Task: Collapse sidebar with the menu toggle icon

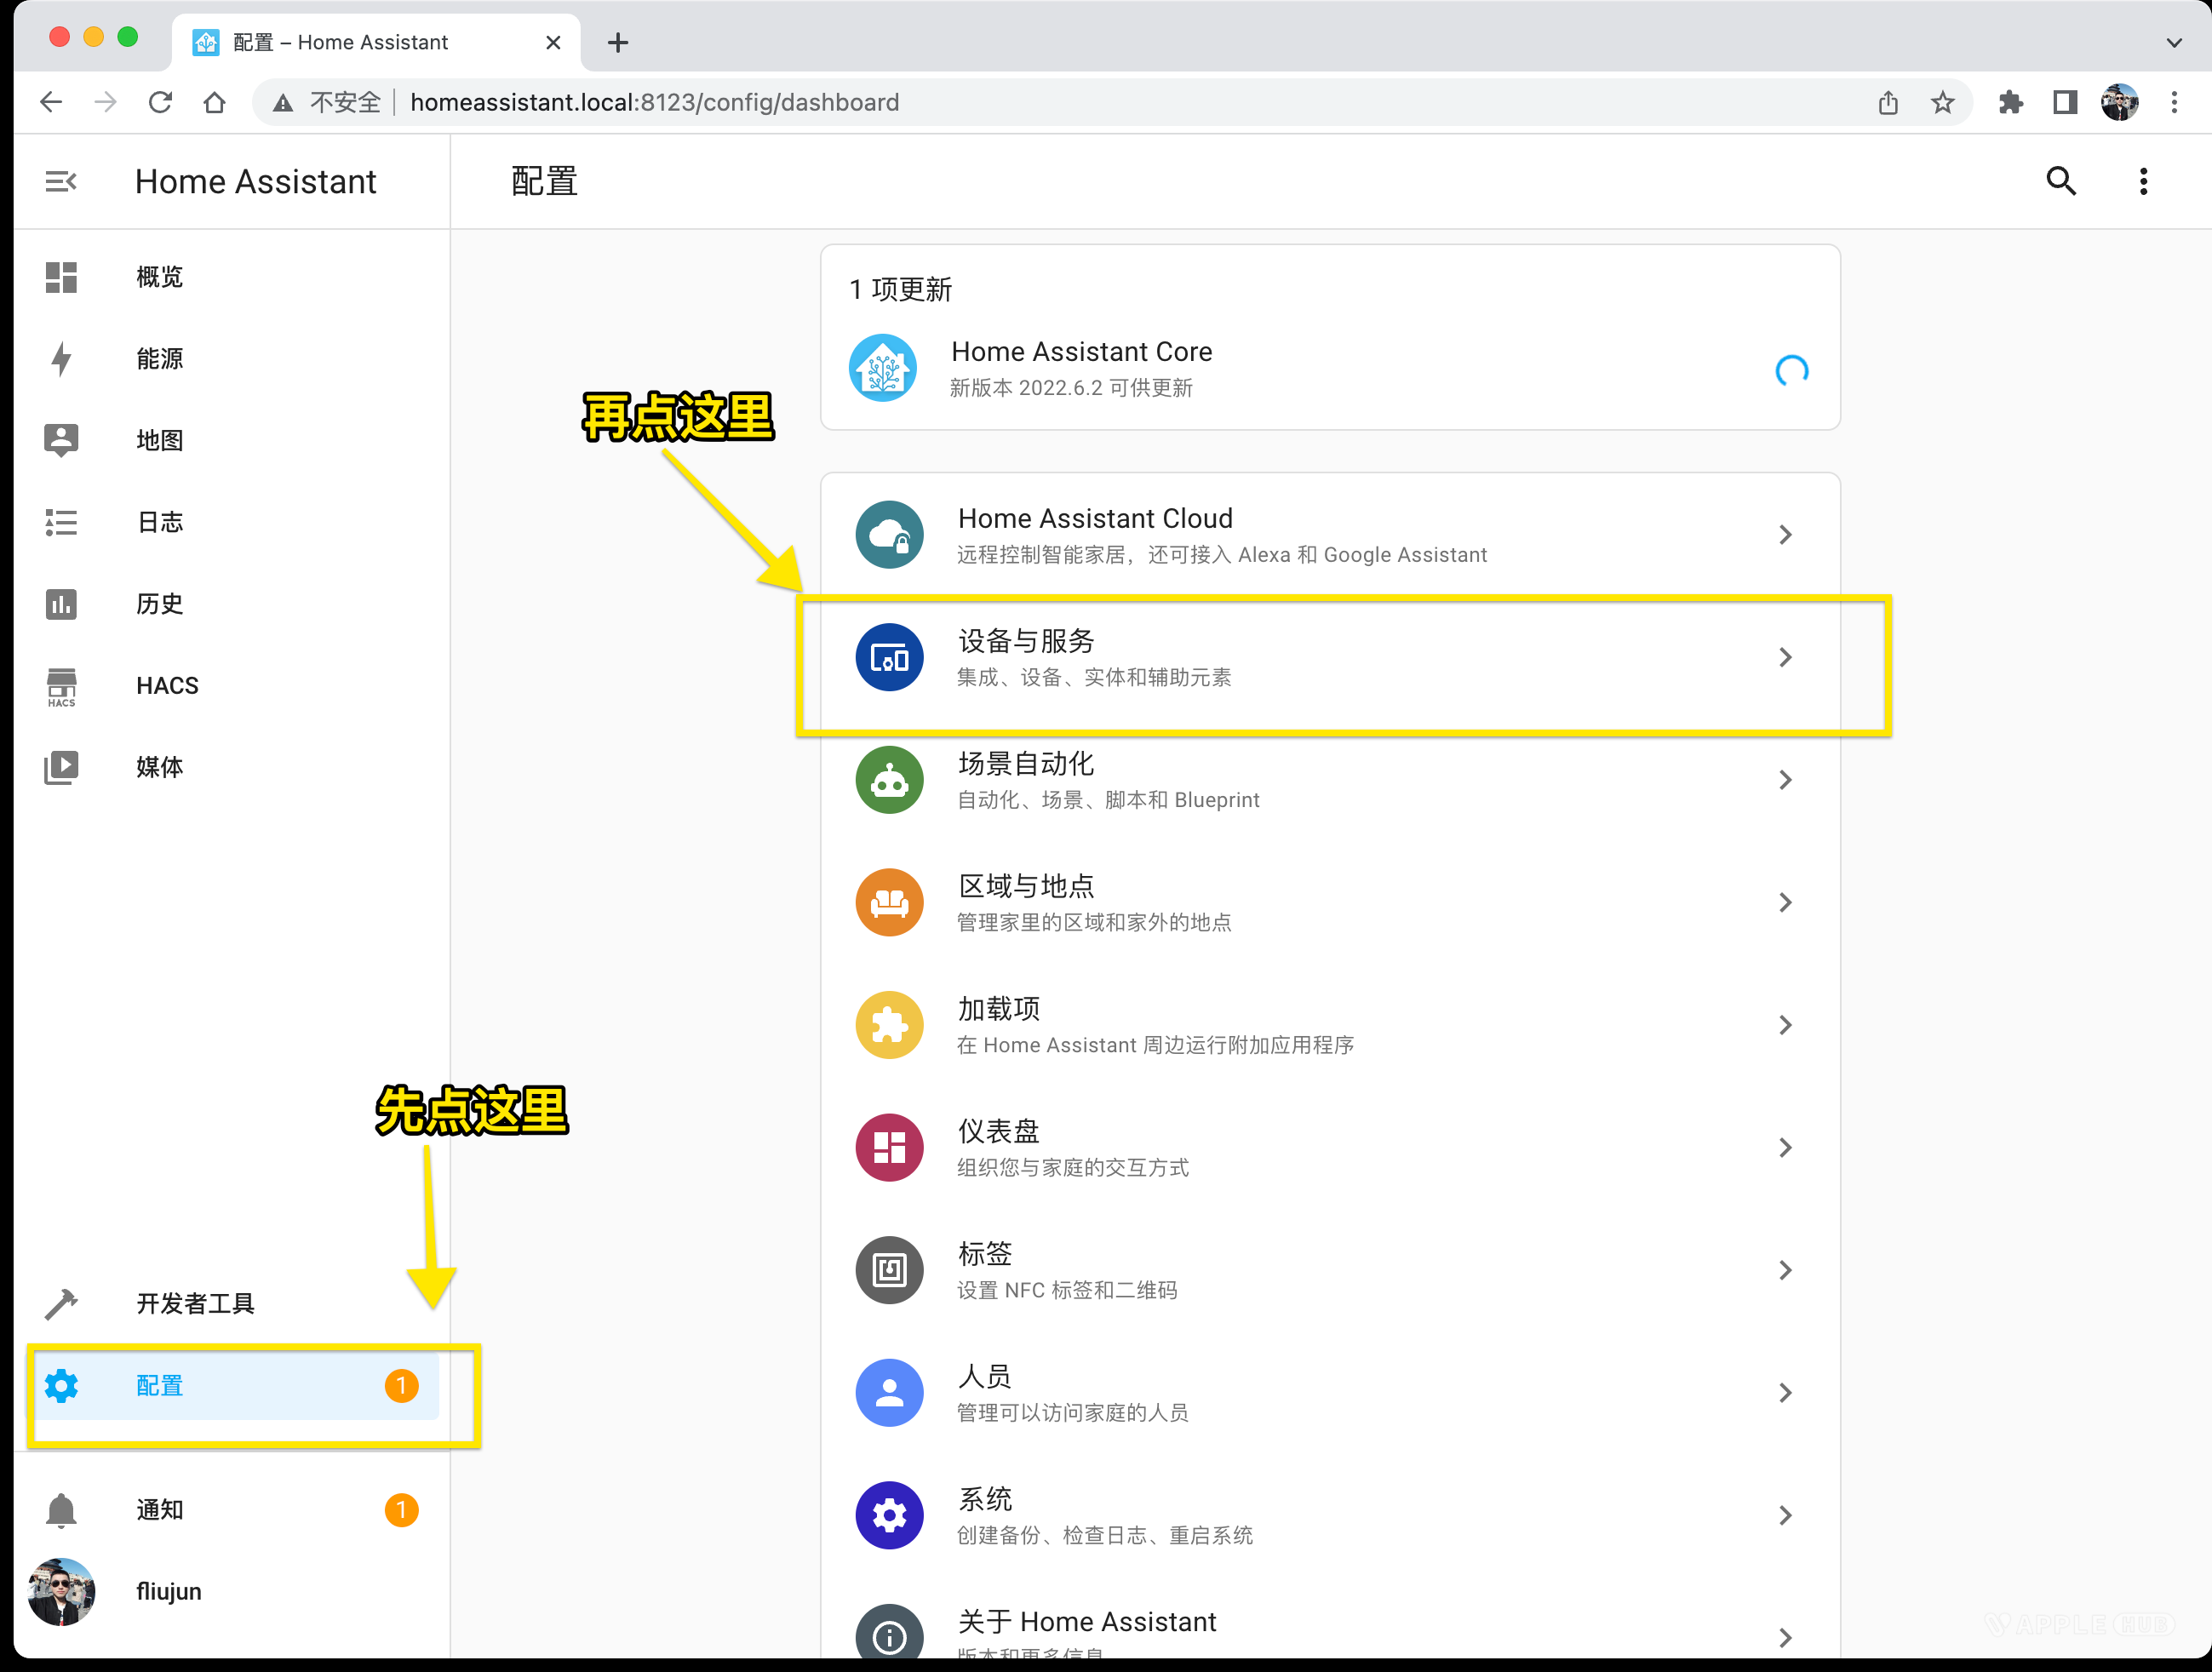Action: coord(61,181)
